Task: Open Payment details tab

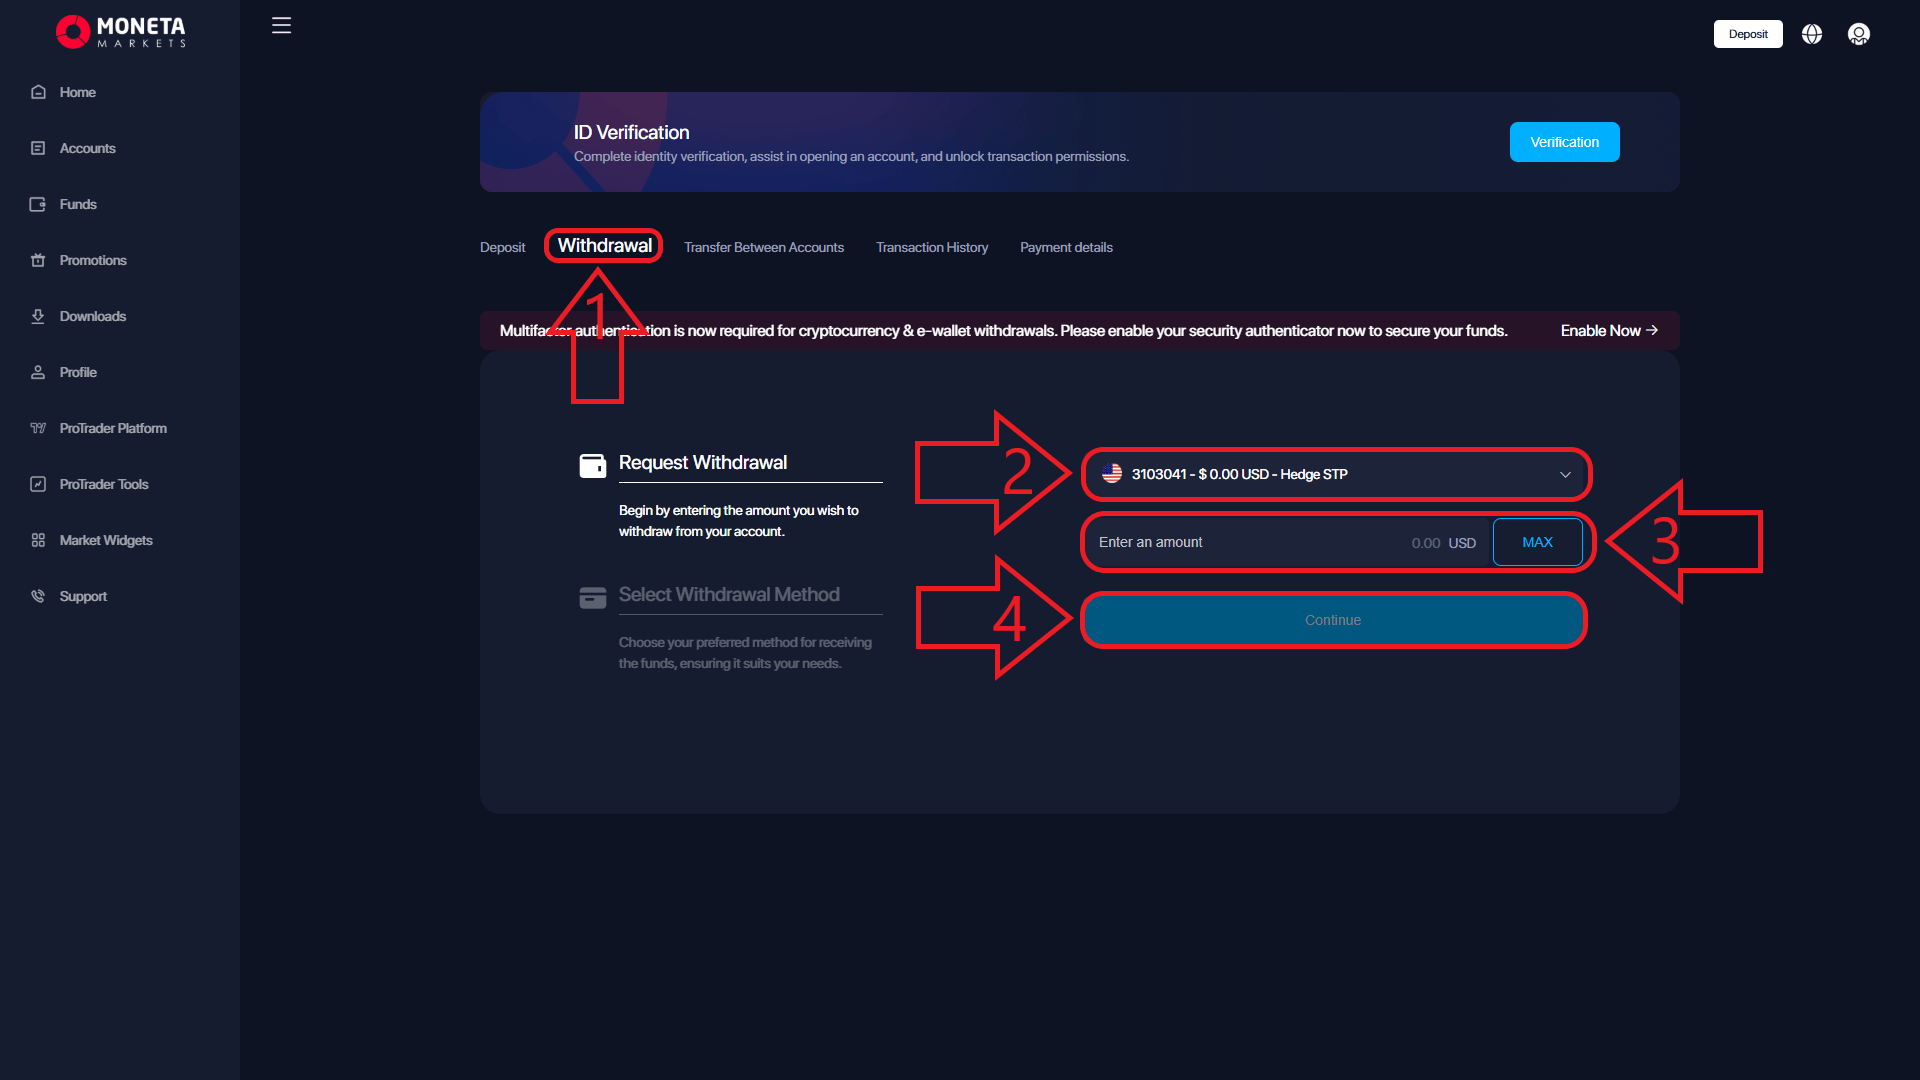Action: [1065, 247]
